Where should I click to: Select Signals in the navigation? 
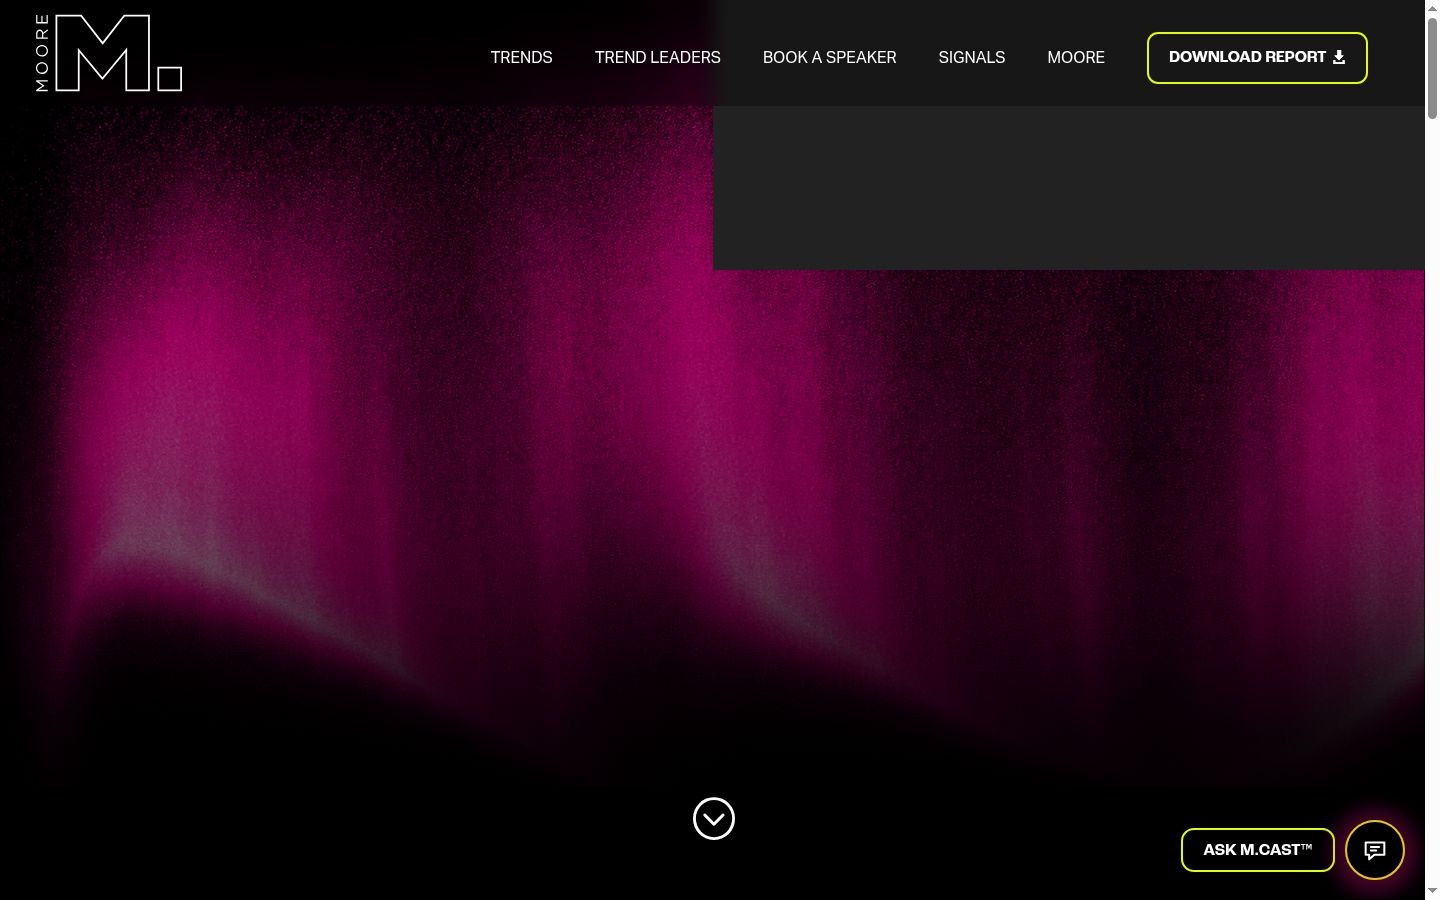tap(972, 58)
